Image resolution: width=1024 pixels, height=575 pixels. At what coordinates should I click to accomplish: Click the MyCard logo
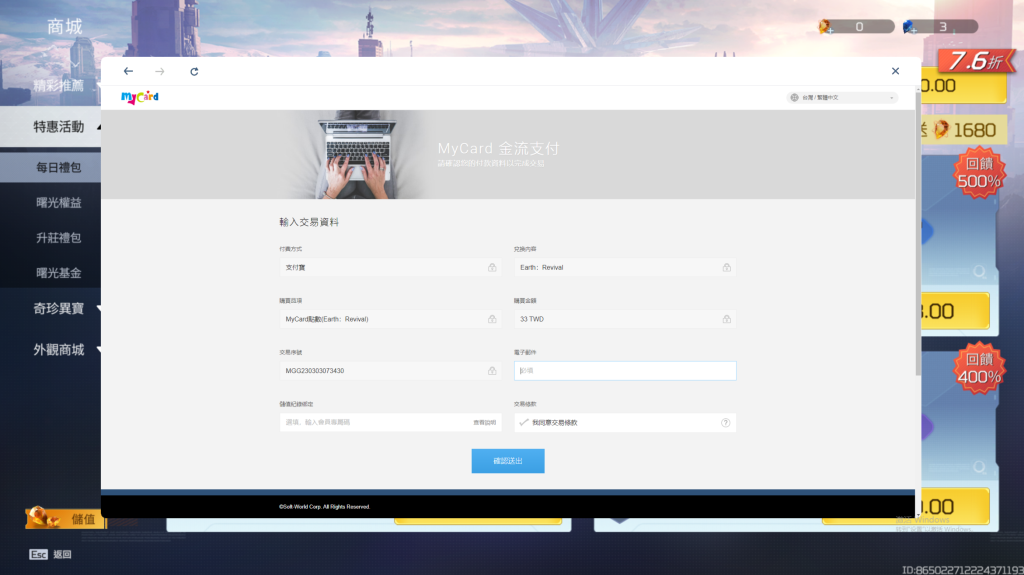(140, 97)
